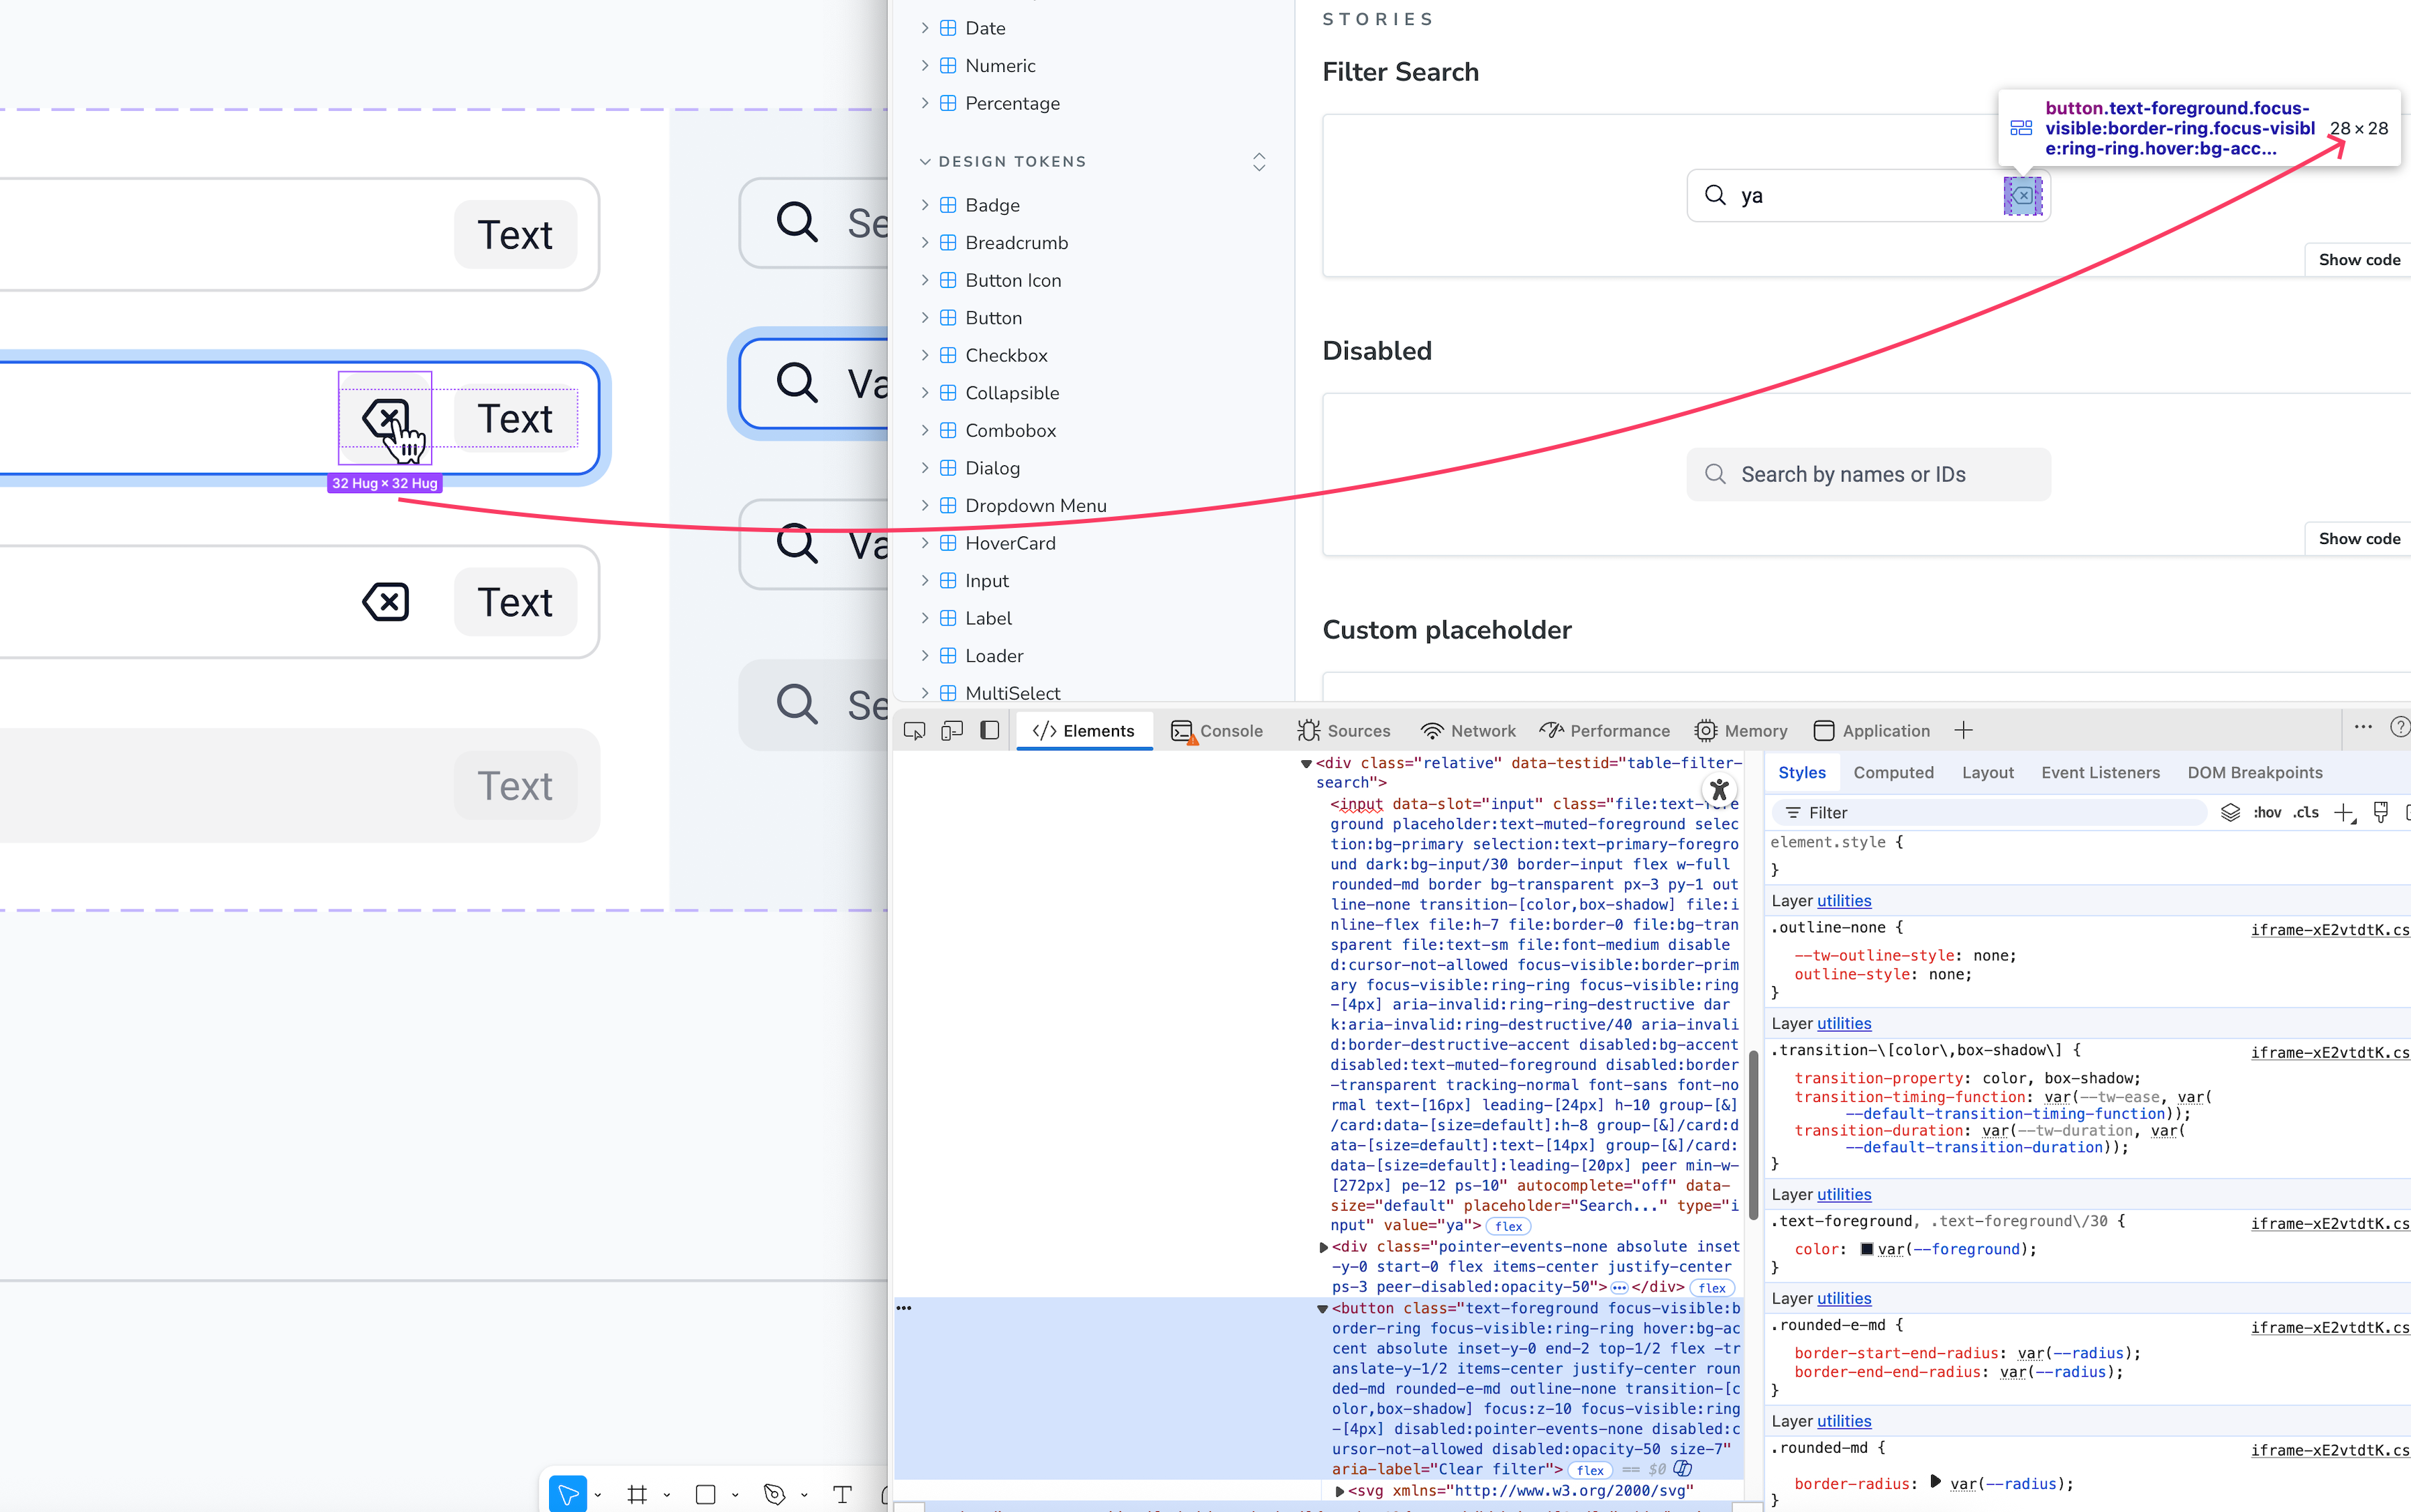Open the Performance tab
This screenshot has height=1512, width=2411.
[x=1605, y=731]
